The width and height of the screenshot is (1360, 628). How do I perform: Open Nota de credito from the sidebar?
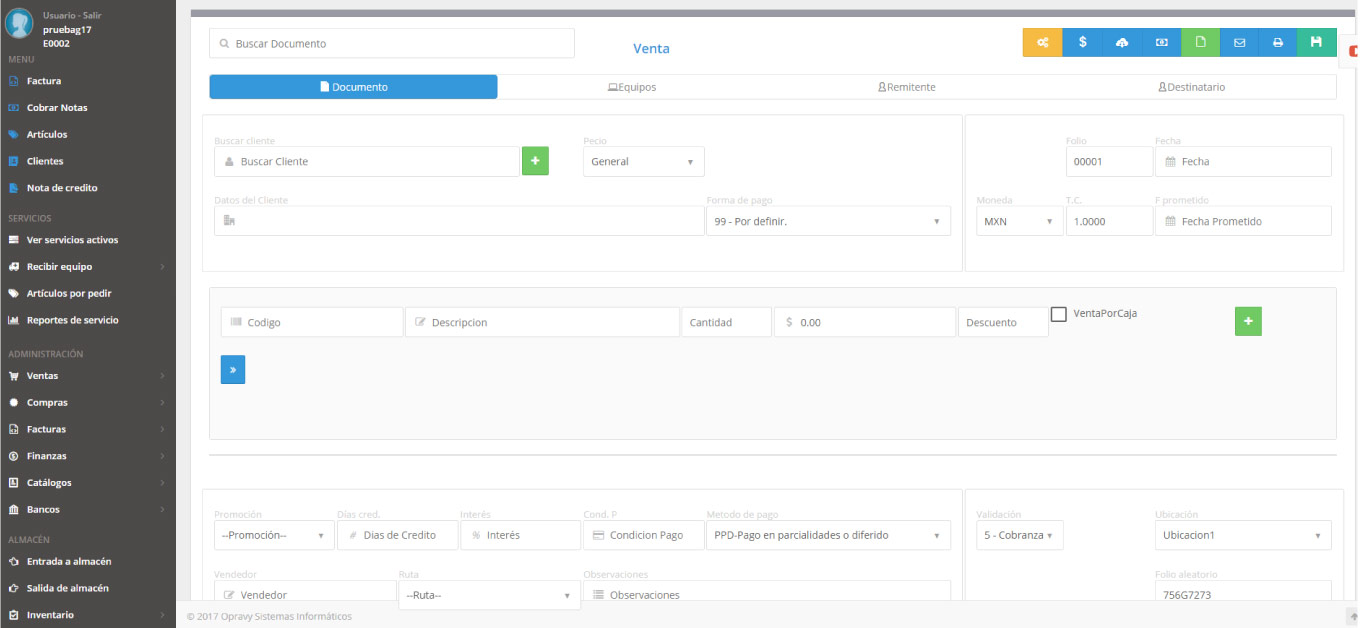pyautogui.click(x=62, y=187)
